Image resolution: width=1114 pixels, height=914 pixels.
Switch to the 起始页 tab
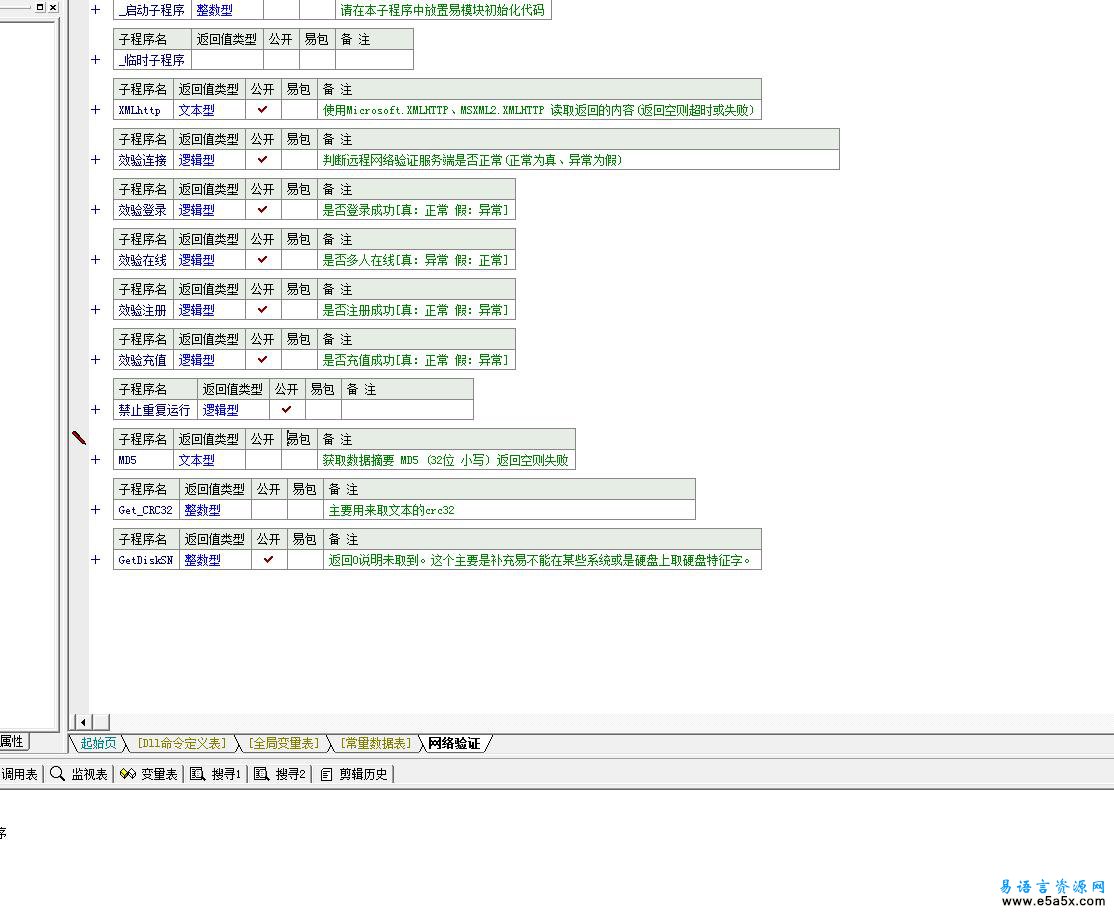click(98, 743)
